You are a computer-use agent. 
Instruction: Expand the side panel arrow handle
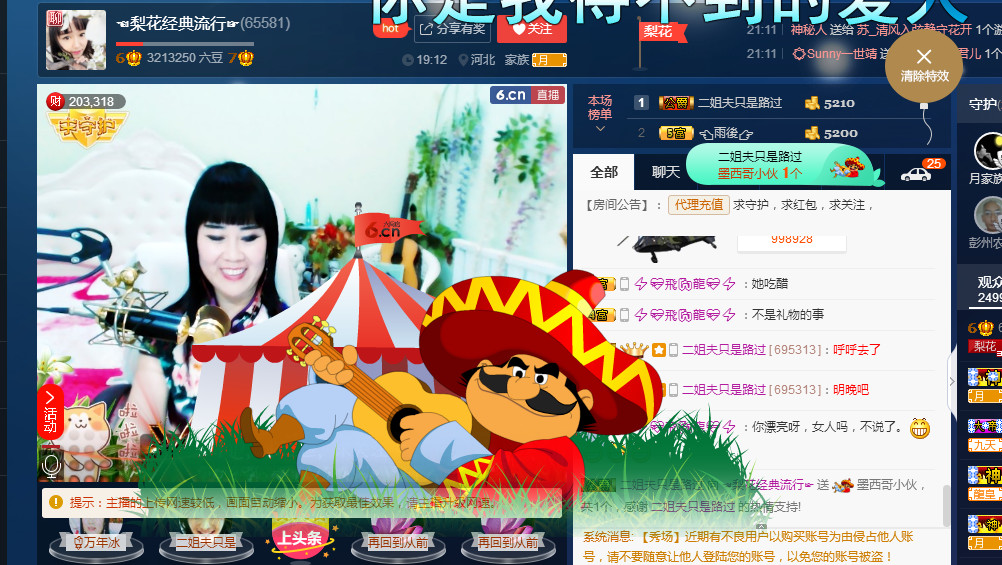pos(952,382)
